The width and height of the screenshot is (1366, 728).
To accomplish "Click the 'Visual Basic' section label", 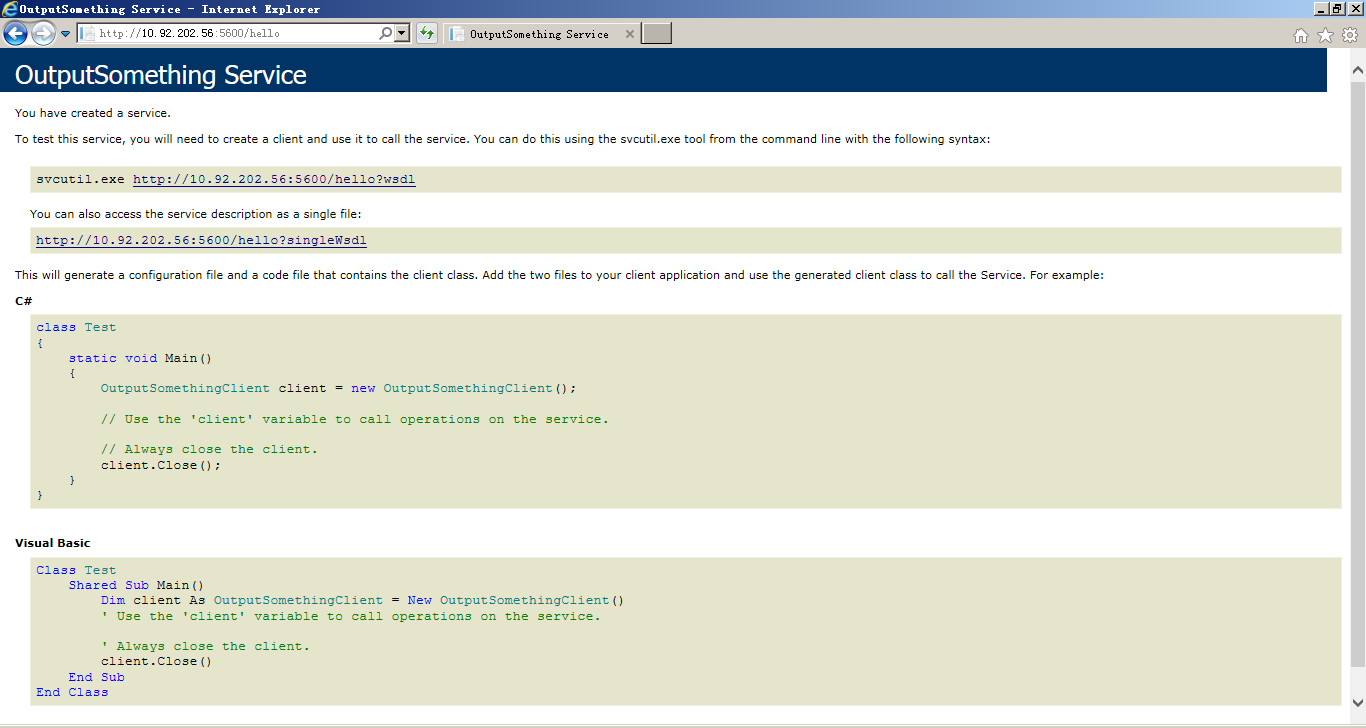I will point(53,543).
